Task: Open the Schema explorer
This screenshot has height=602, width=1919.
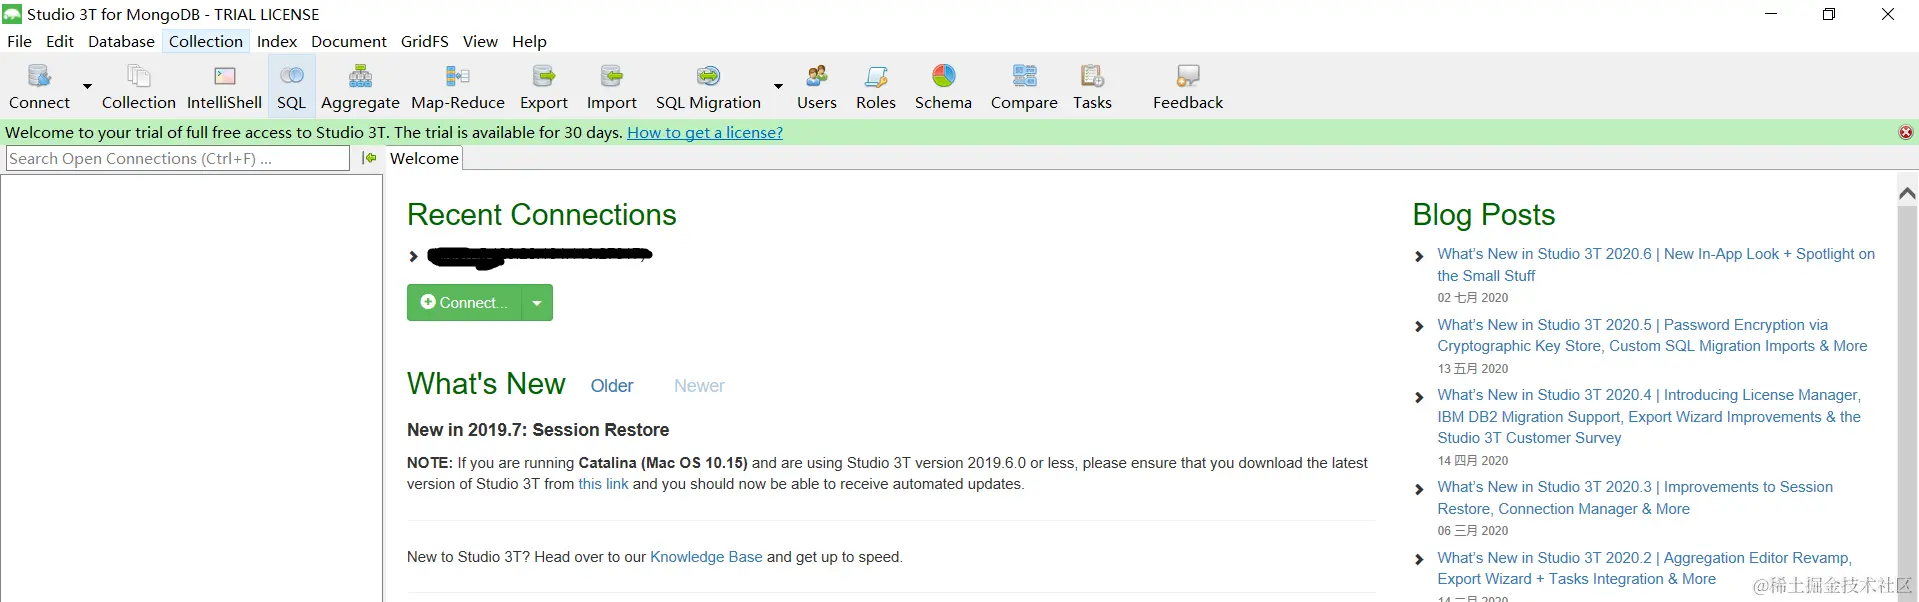Action: coord(943,87)
